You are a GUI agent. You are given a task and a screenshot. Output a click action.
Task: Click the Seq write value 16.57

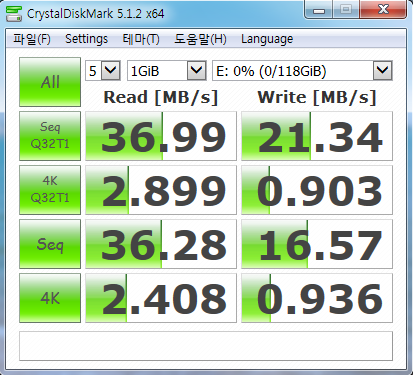[x=317, y=244]
